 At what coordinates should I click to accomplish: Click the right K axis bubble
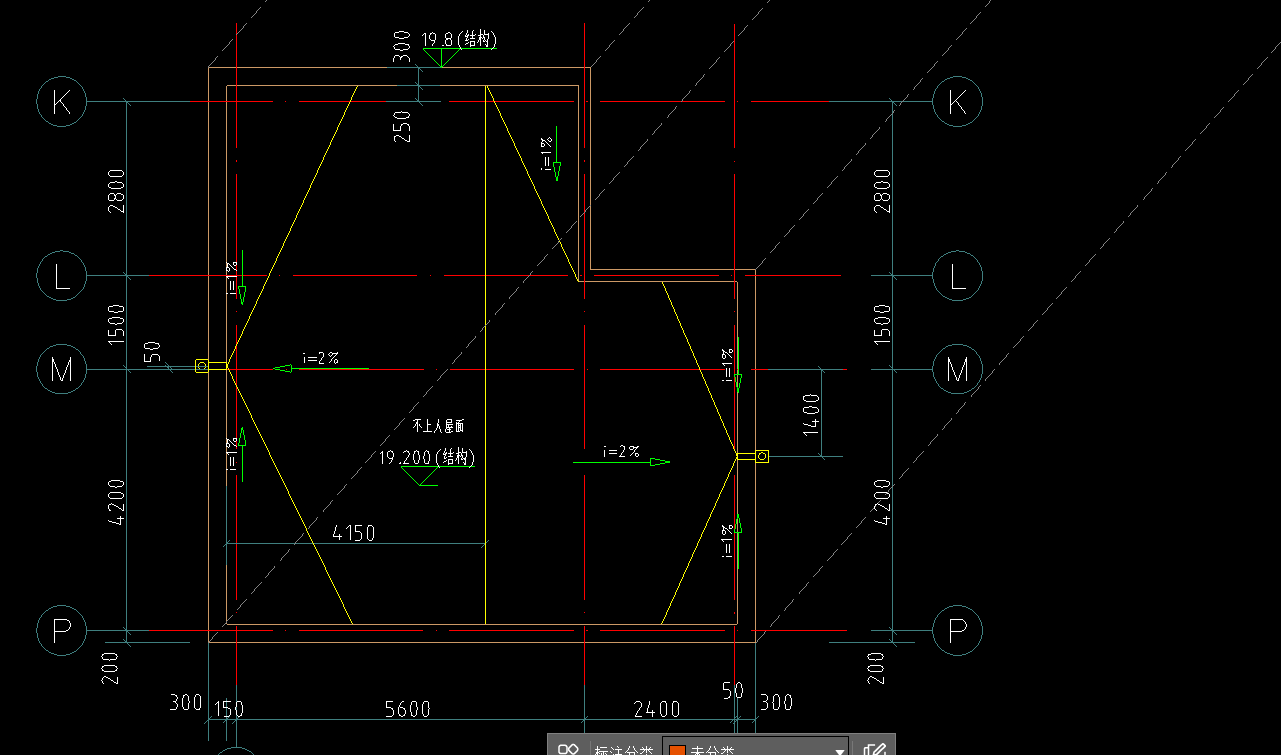tap(957, 101)
